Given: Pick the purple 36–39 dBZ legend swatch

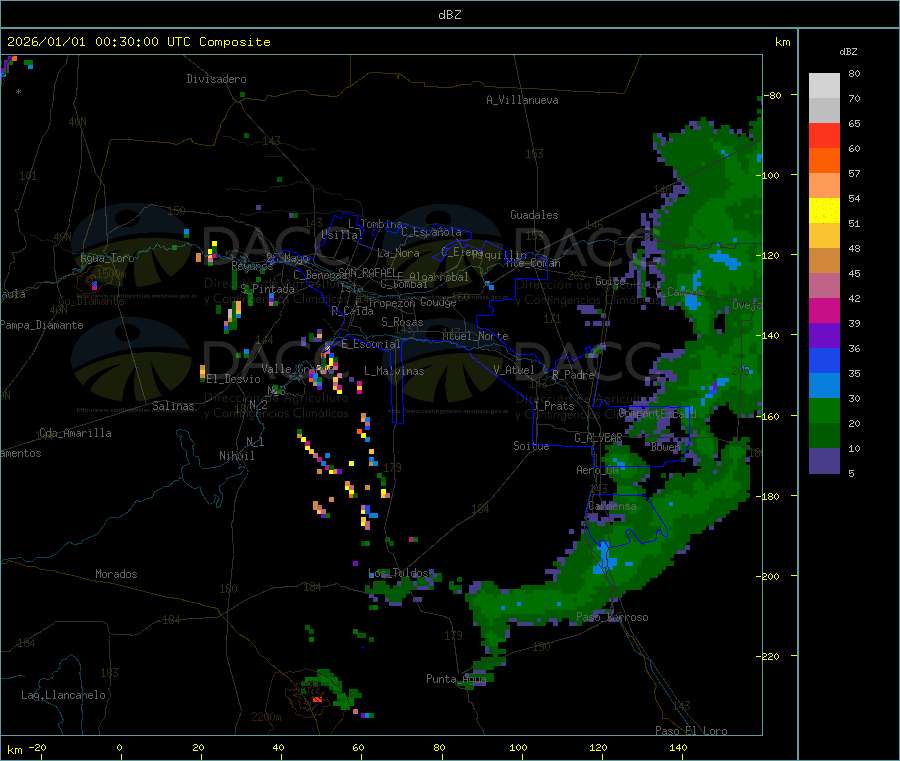Looking at the screenshot, I should (824, 336).
